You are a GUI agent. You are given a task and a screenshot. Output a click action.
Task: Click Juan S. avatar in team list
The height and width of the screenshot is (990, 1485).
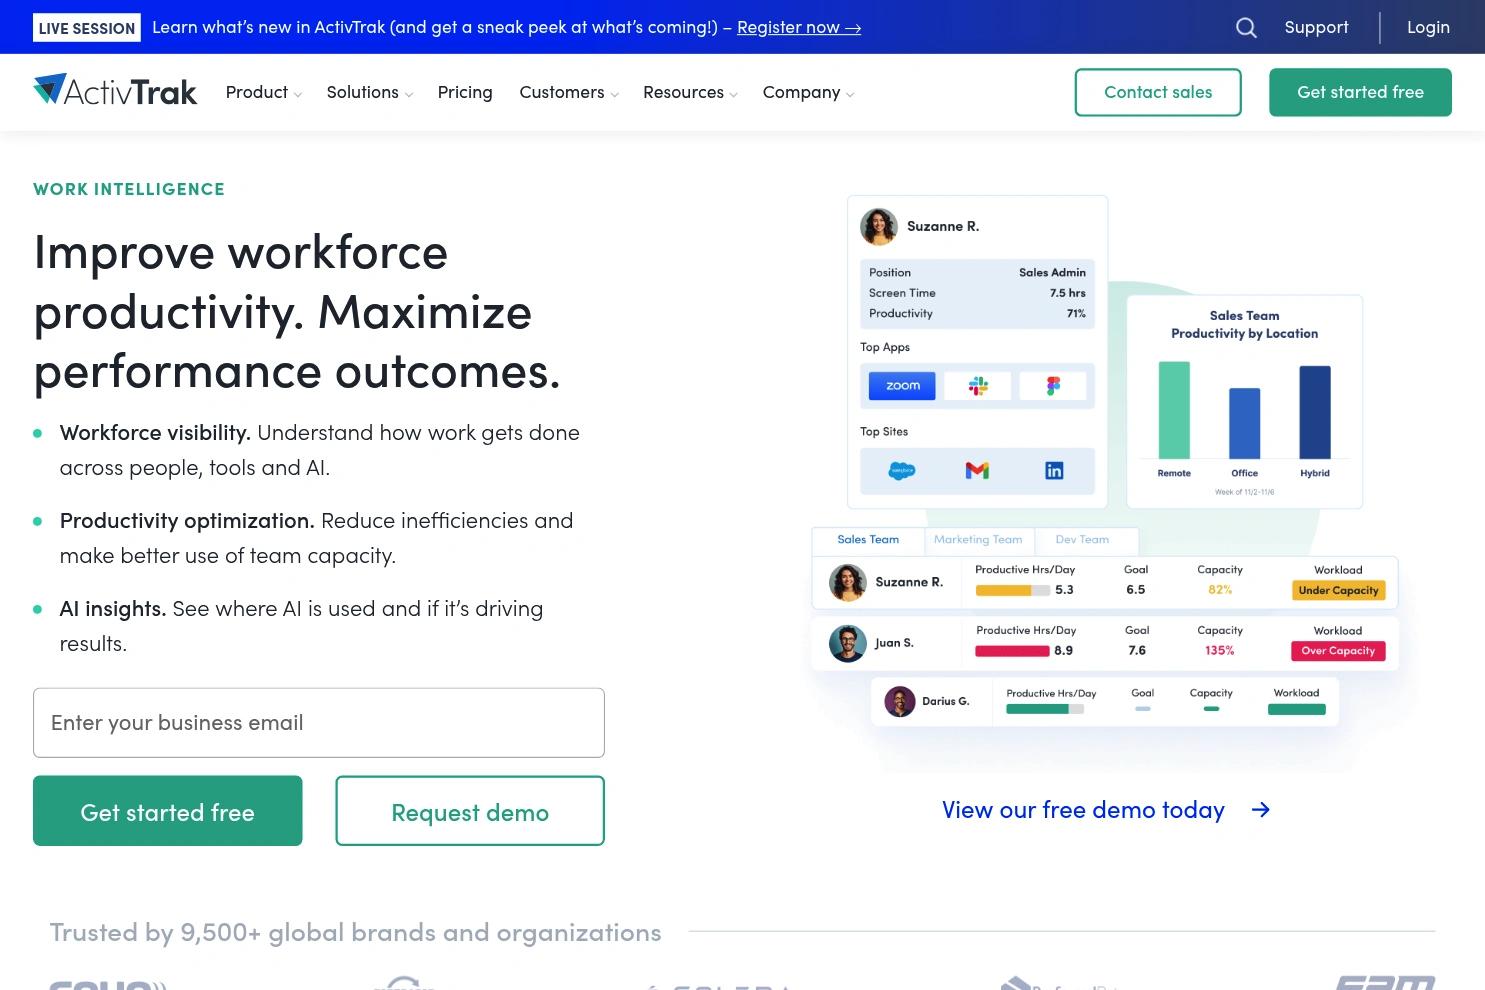point(847,643)
